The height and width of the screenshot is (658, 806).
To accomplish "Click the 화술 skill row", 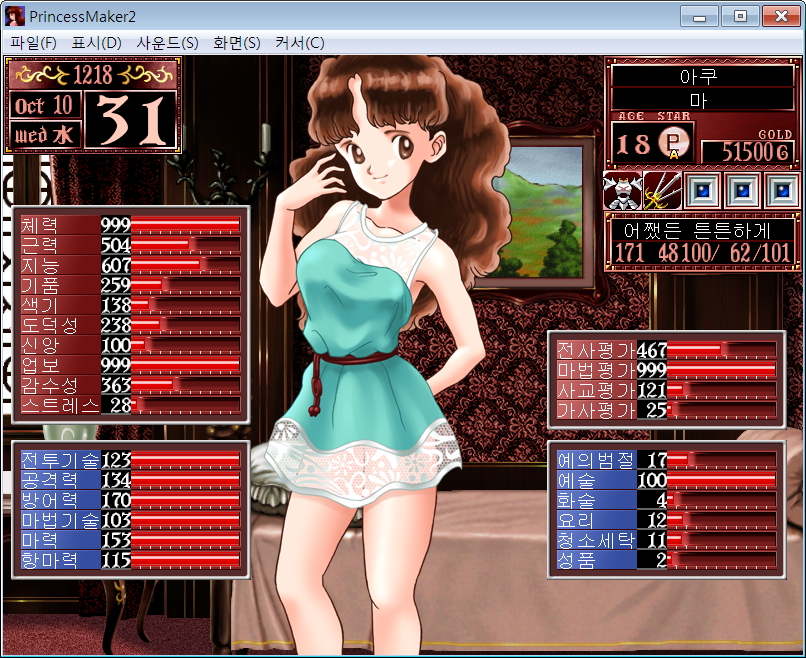I will click(x=667, y=500).
